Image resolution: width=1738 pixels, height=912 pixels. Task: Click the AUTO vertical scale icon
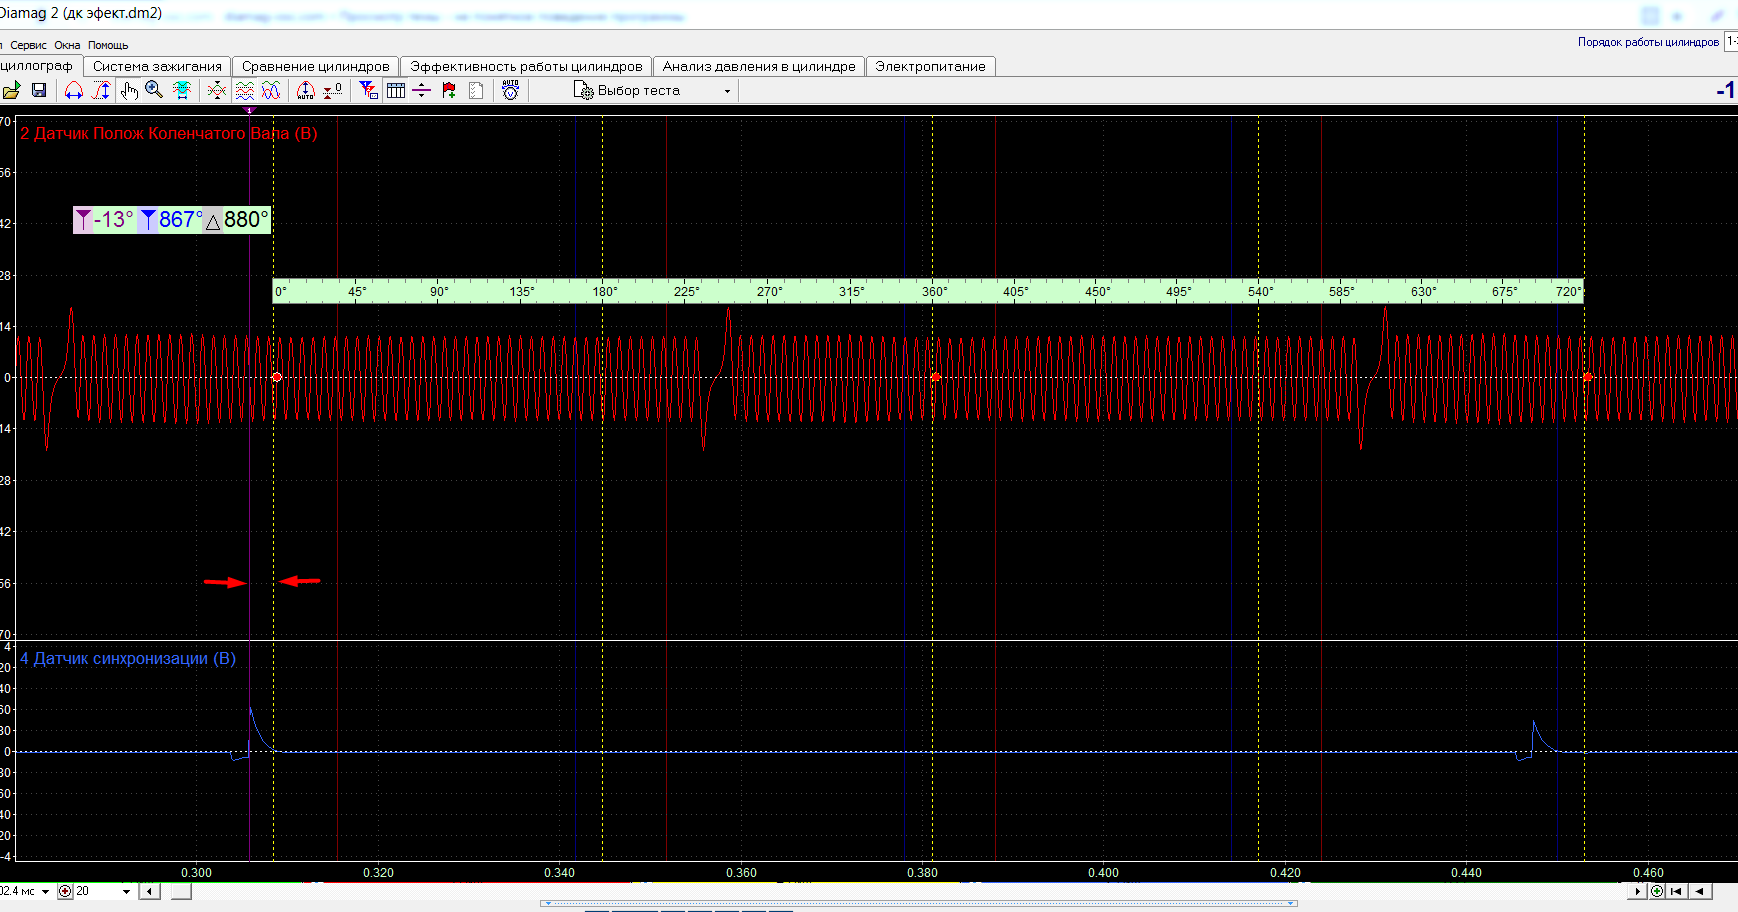[306, 90]
